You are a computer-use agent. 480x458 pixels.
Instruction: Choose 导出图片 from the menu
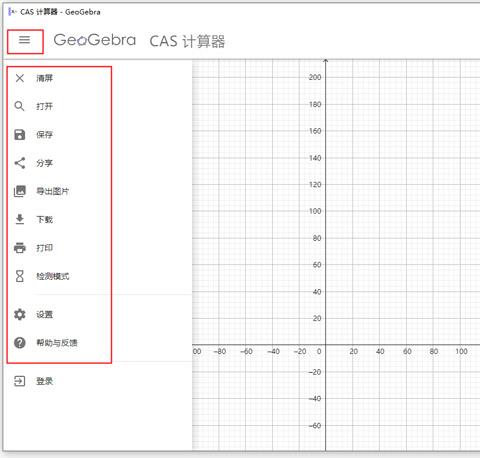(53, 191)
